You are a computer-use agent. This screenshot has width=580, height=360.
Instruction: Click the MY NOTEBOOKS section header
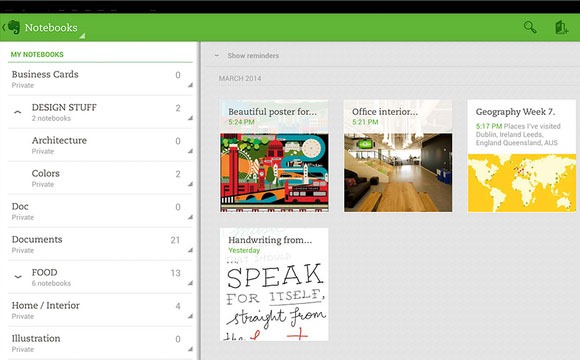tap(37, 54)
